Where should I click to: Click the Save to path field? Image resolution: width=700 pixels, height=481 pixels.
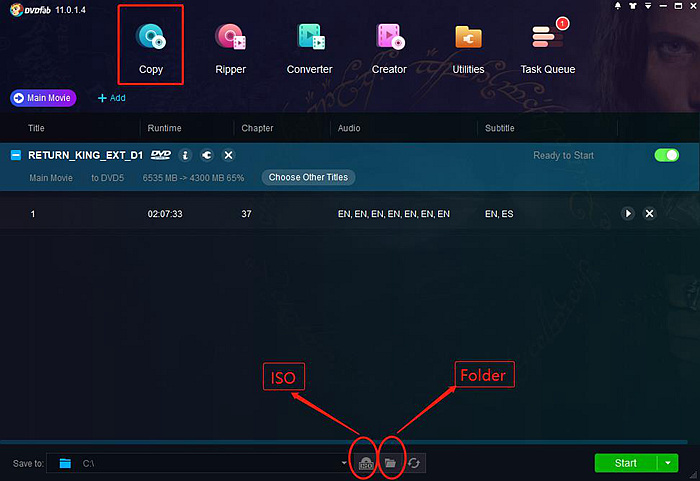tap(198, 463)
